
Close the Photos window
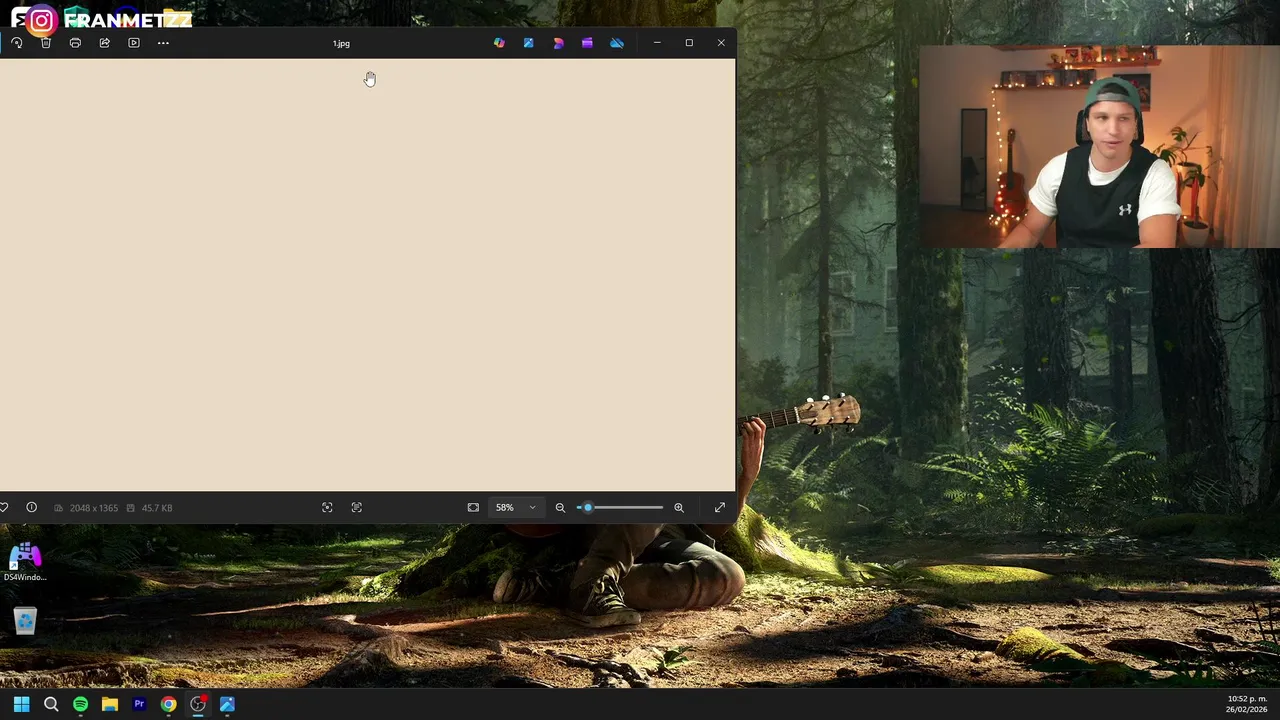[721, 43]
